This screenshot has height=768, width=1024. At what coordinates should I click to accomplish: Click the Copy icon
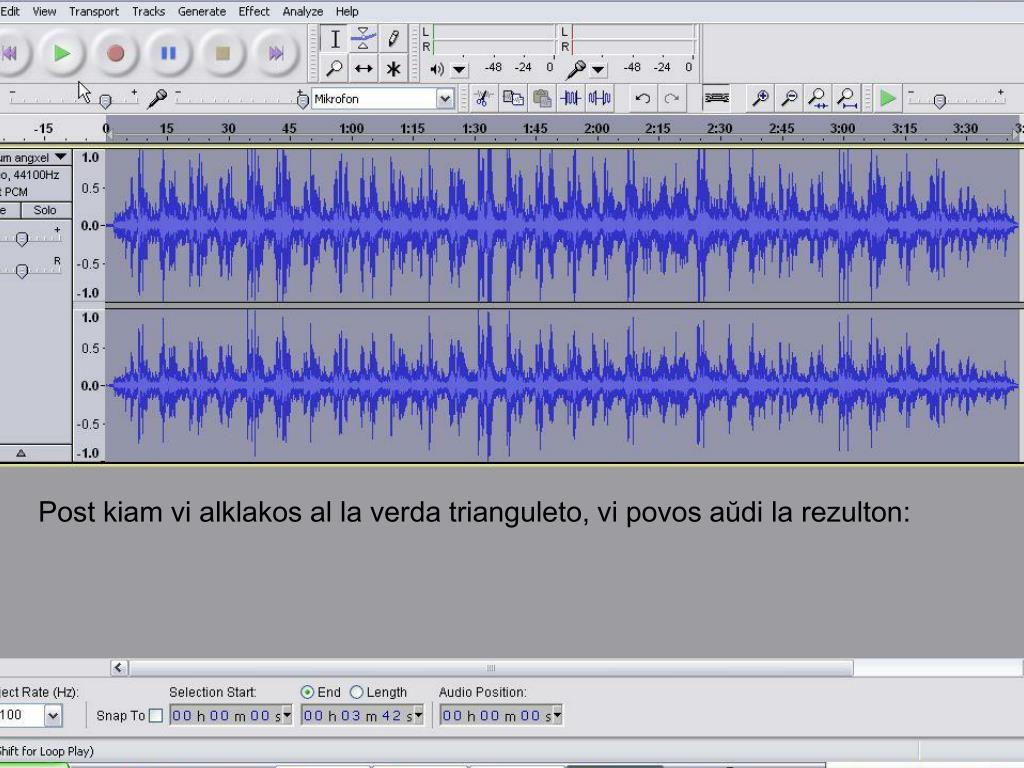click(513, 99)
